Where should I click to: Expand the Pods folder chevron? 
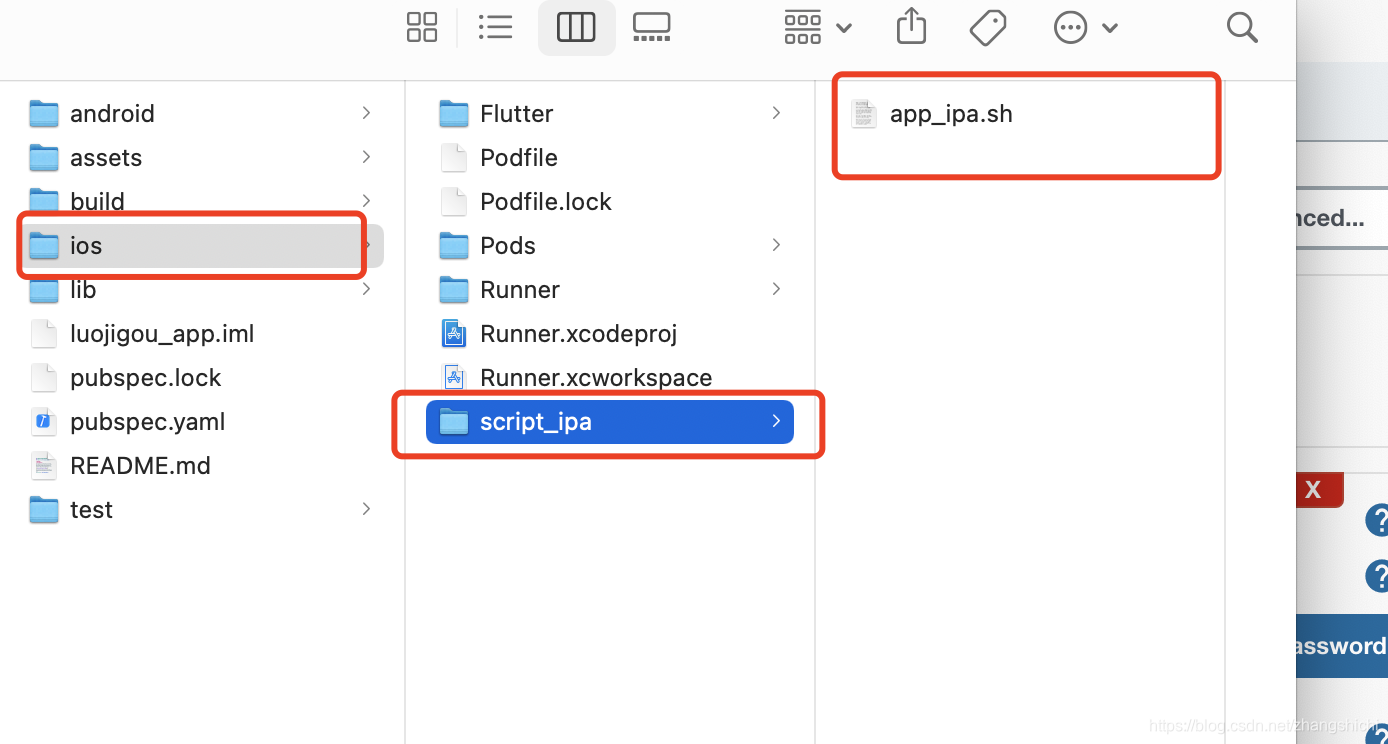(x=776, y=245)
